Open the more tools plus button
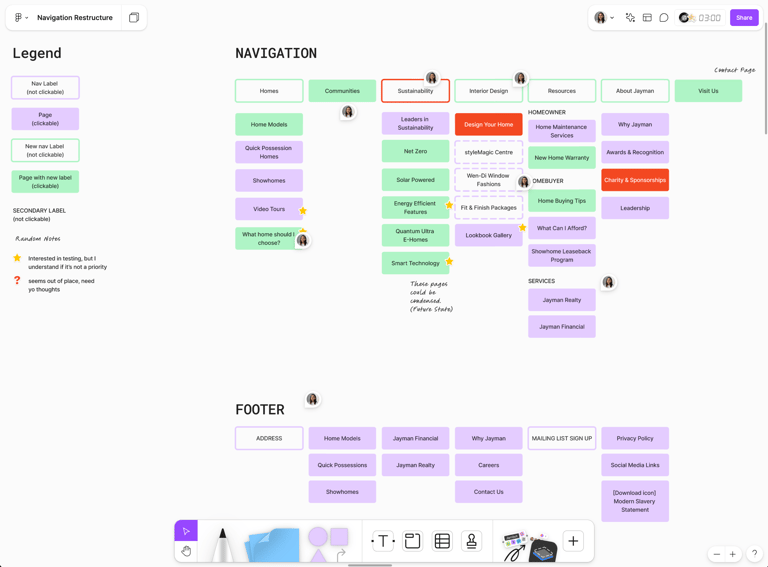The height and width of the screenshot is (567, 768). click(573, 541)
